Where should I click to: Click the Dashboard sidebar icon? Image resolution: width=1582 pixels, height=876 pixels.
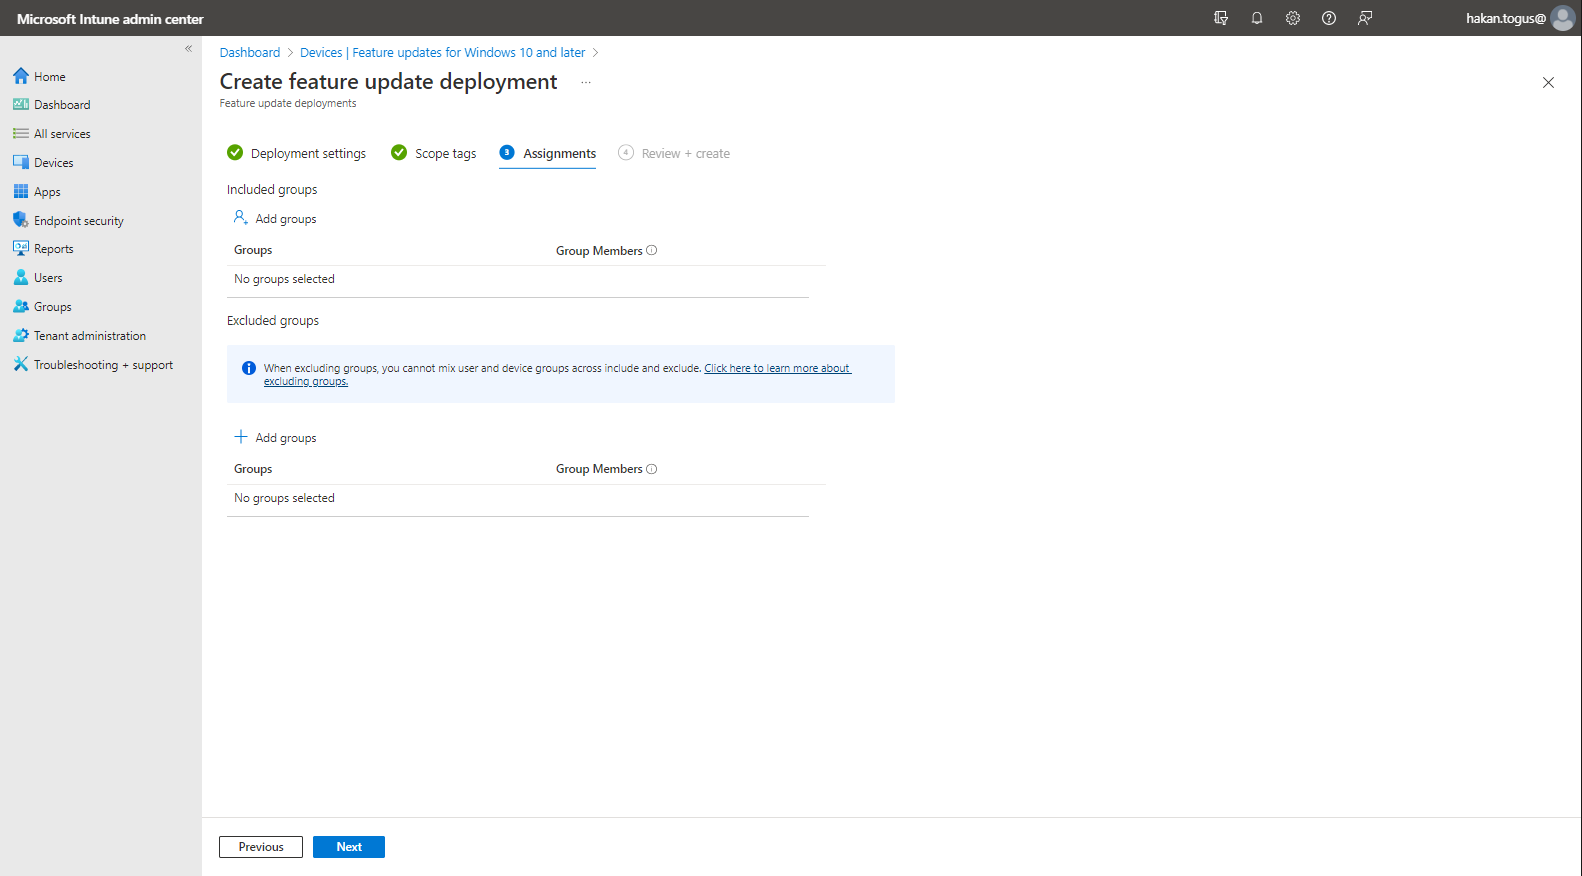(x=21, y=104)
